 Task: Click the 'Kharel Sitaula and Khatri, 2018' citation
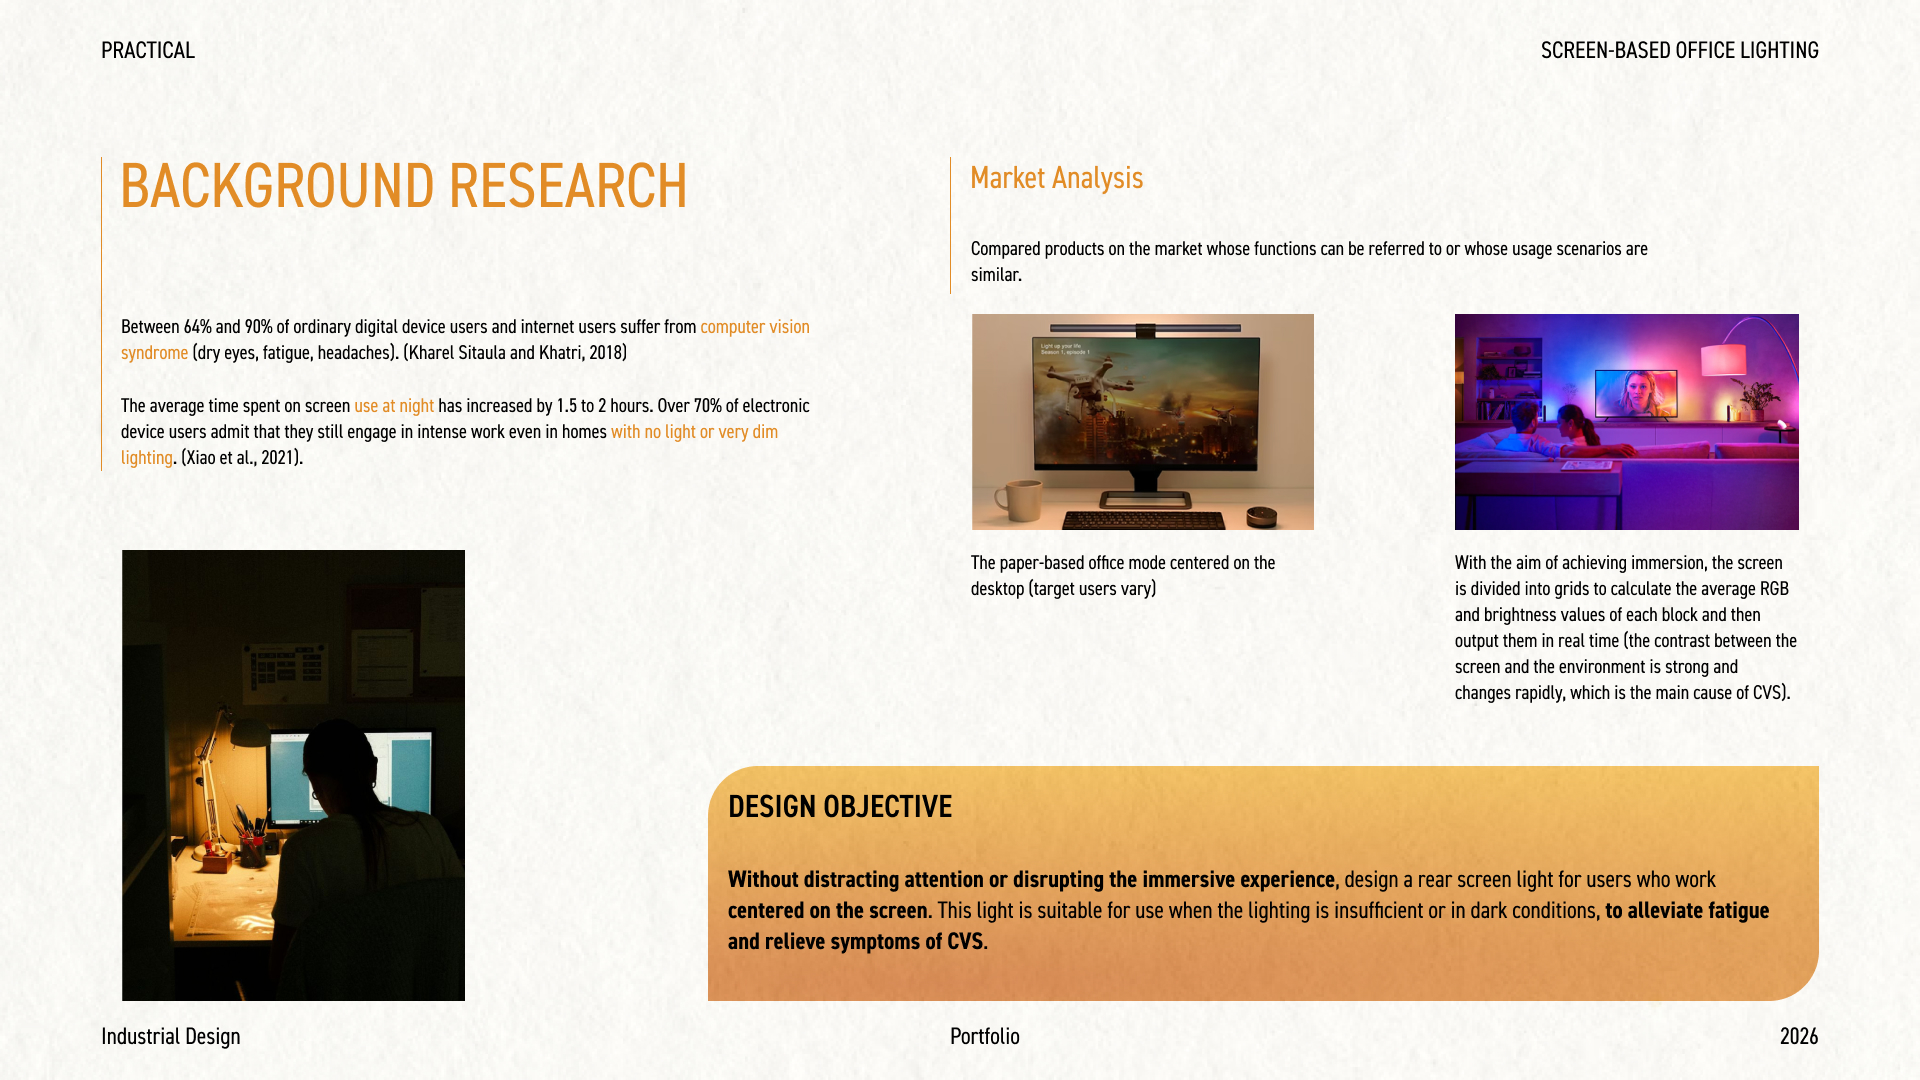click(515, 353)
